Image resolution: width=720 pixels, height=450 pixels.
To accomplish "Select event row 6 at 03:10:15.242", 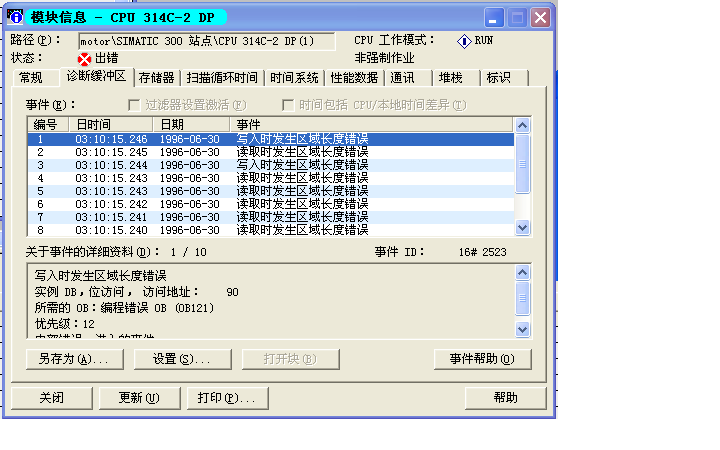I will (270, 204).
